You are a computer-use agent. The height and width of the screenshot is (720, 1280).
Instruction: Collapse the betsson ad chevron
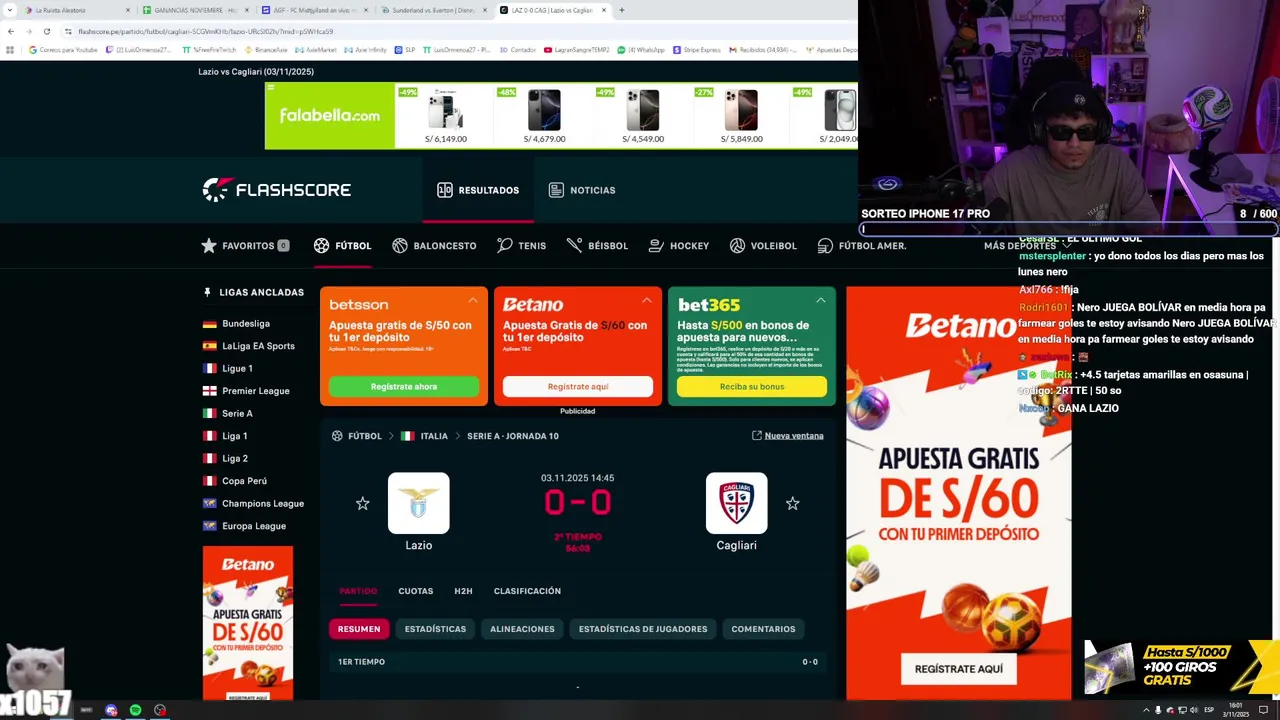473,300
